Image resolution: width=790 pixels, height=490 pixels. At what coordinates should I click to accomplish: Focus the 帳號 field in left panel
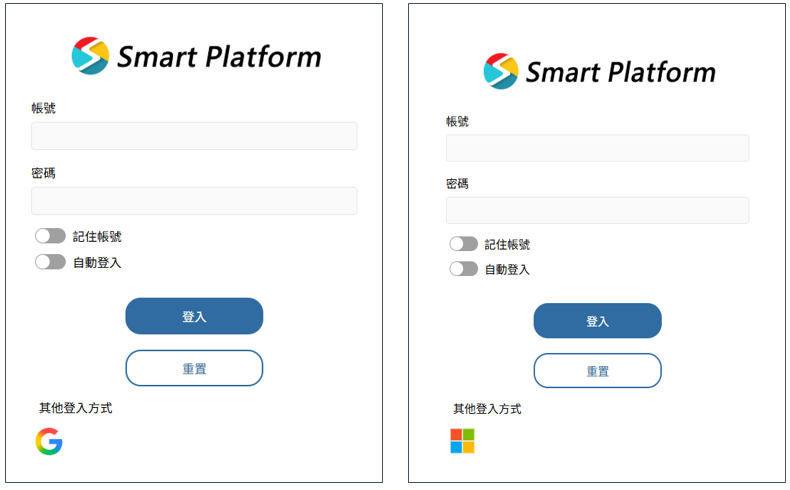pyautogui.click(x=194, y=136)
